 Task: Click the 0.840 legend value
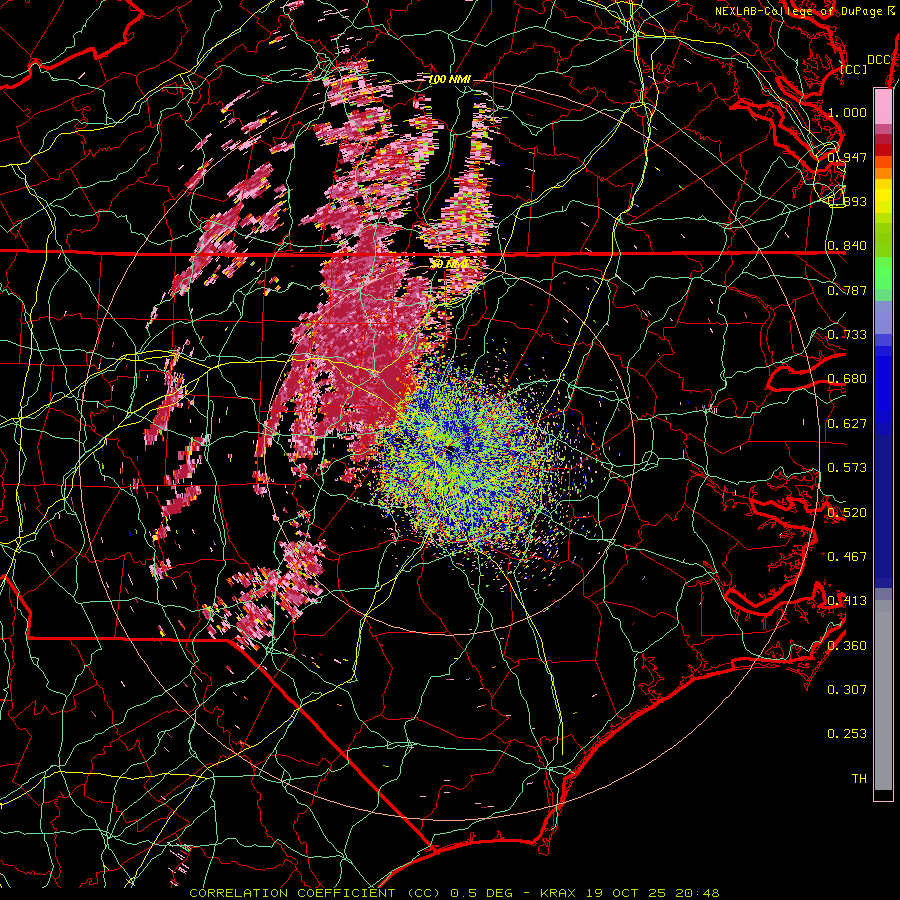click(847, 246)
